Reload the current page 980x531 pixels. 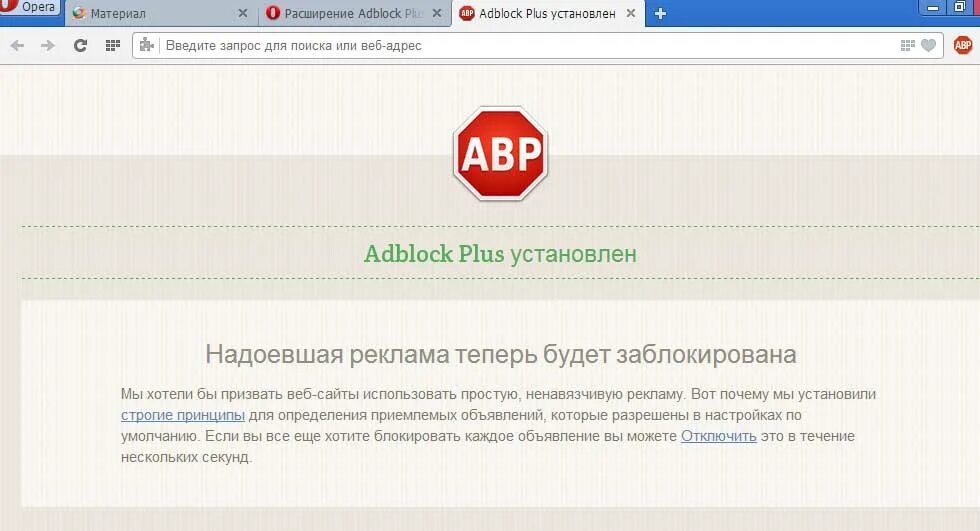[80, 46]
